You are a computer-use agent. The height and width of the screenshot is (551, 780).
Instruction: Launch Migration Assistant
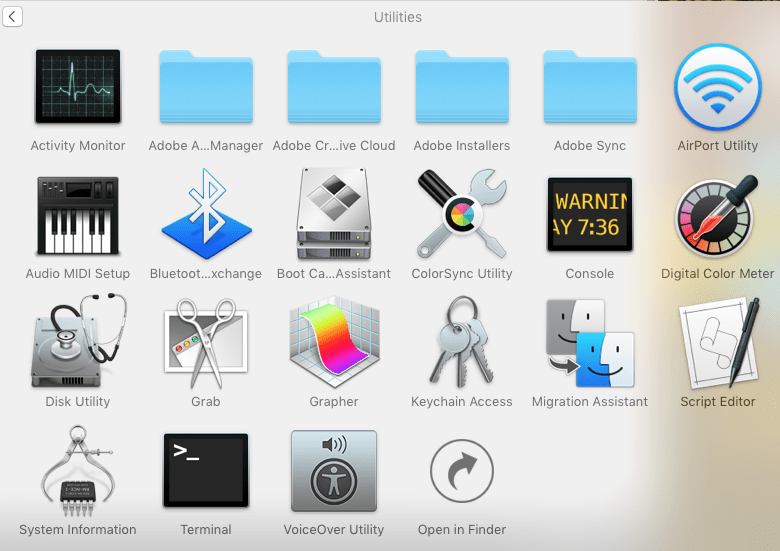tap(590, 343)
